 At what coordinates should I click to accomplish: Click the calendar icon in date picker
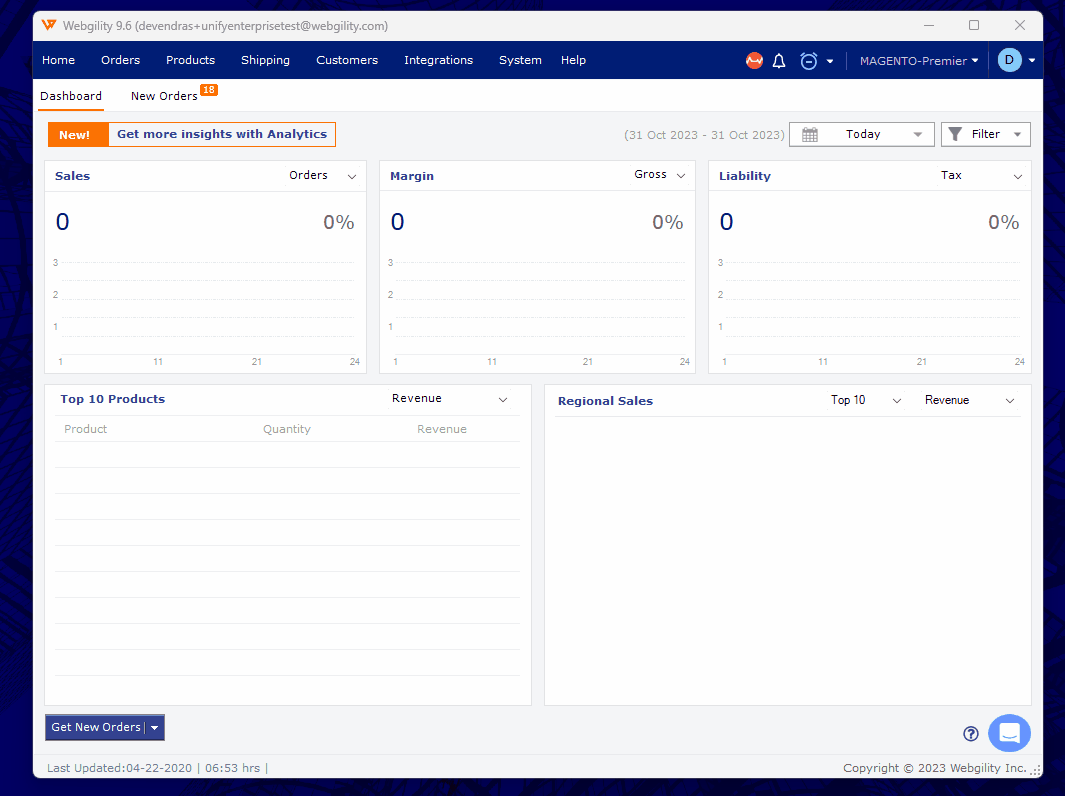tap(810, 135)
